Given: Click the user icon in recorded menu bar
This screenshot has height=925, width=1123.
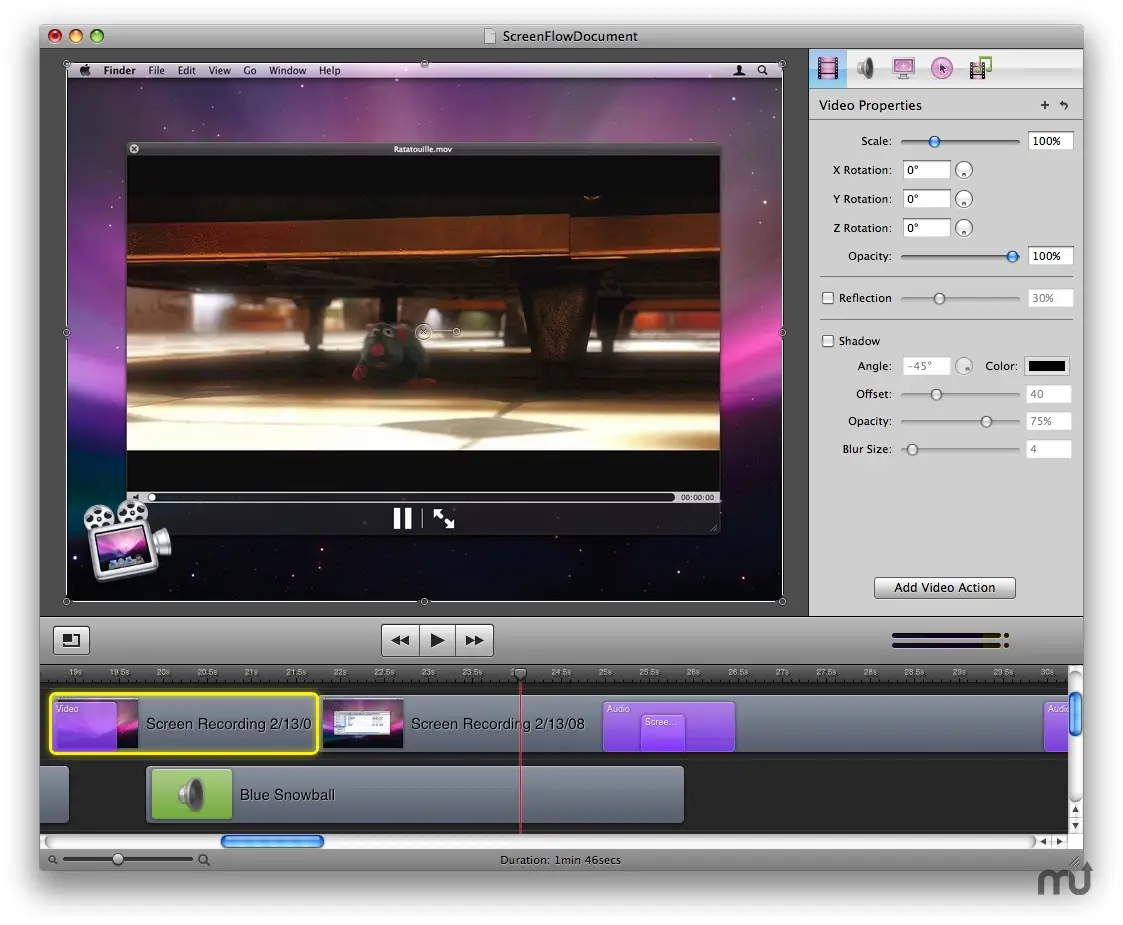Looking at the screenshot, I should pyautogui.click(x=739, y=70).
